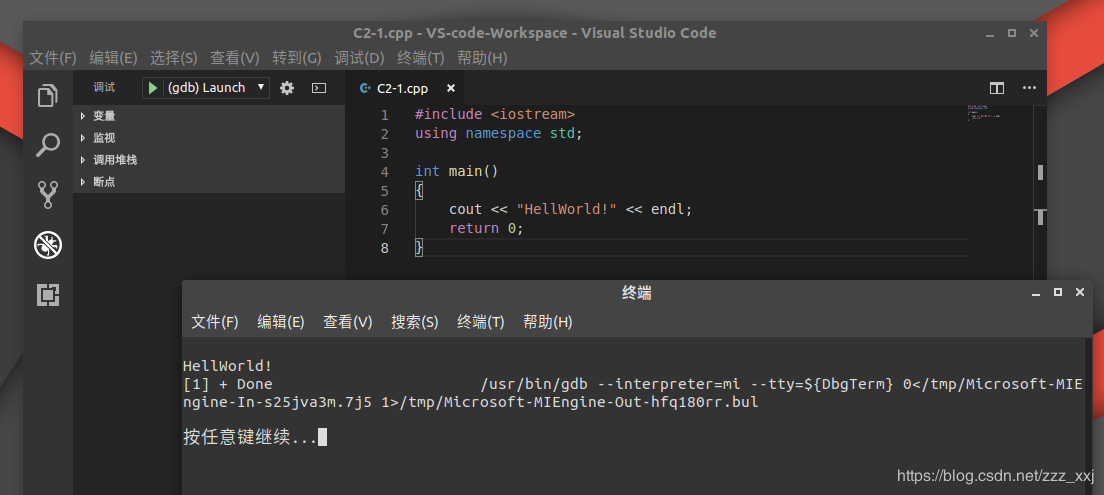Click the "using namespace std;" line
This screenshot has width=1104, height=495.
[x=498, y=134]
